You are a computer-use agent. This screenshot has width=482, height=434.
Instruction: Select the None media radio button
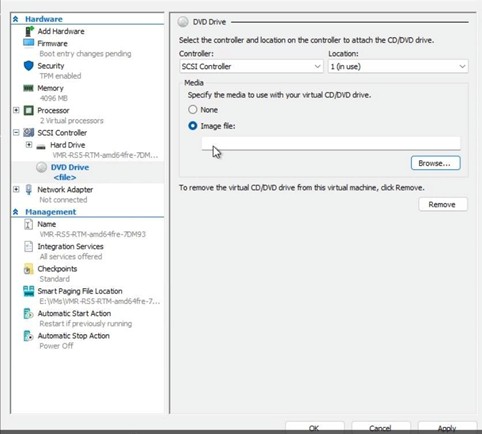point(193,110)
